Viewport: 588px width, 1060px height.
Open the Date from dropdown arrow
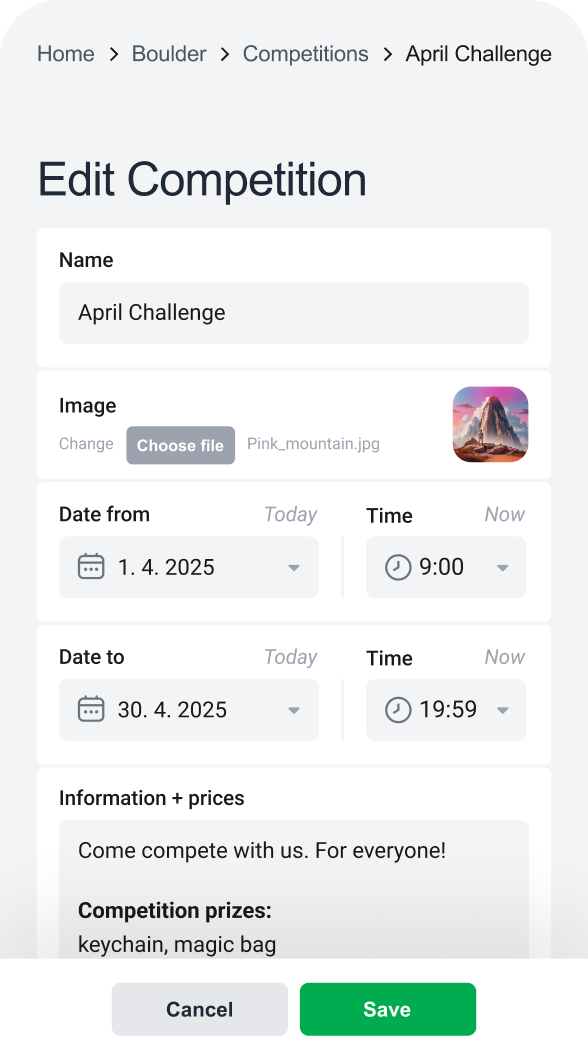294,568
